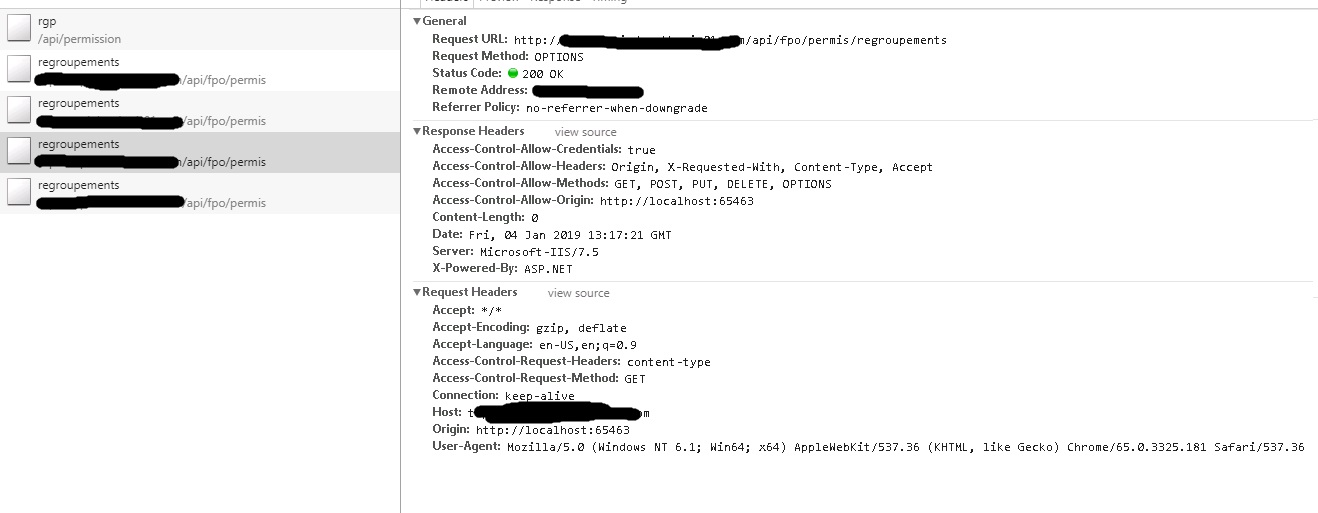Click file icon of last regroupements request
The width and height of the screenshot is (1318, 513).
tap(18, 193)
